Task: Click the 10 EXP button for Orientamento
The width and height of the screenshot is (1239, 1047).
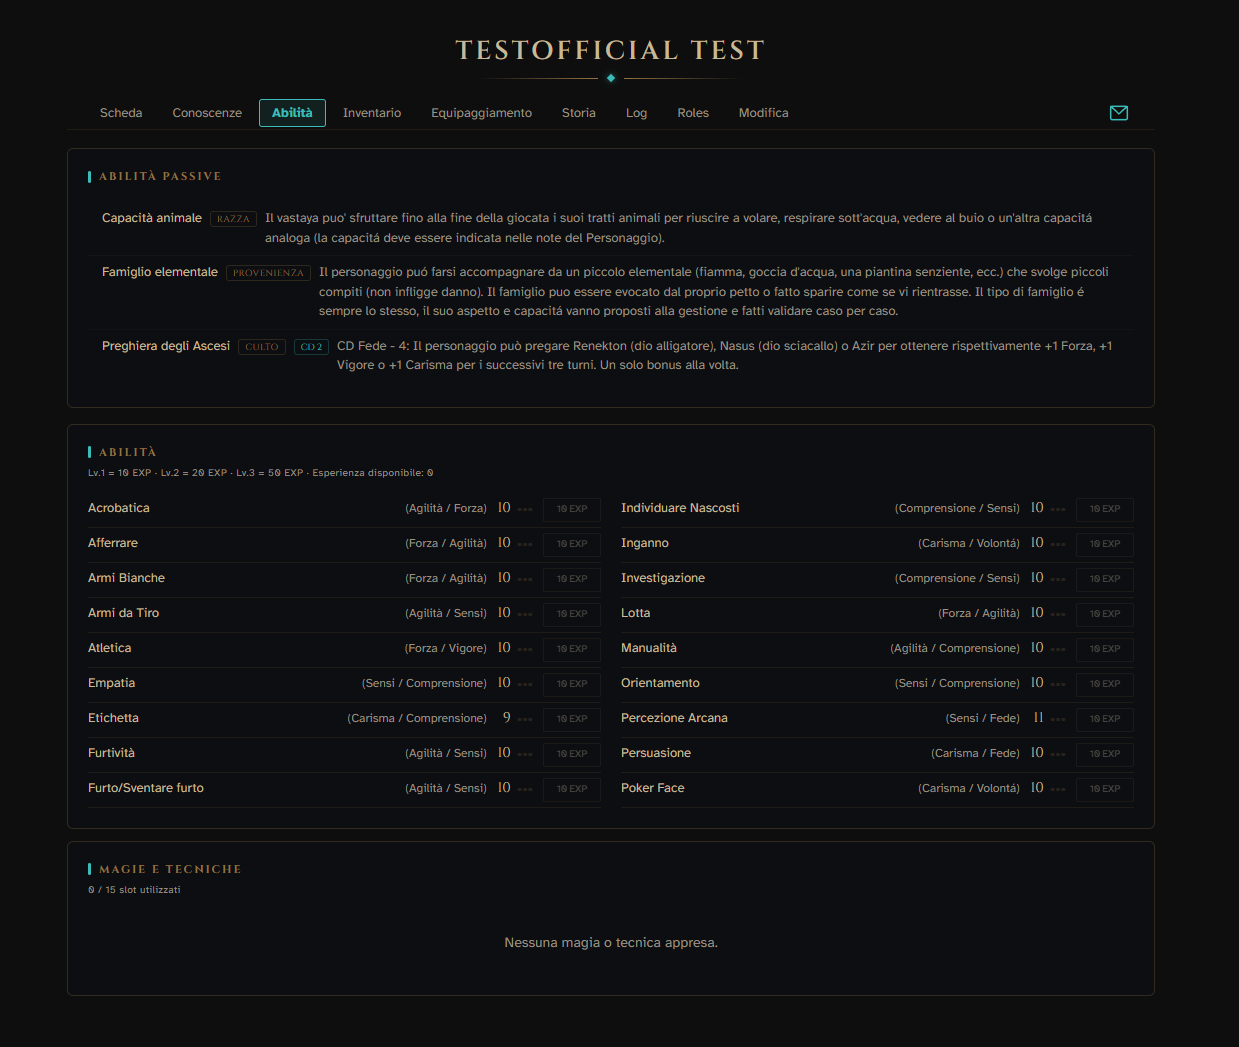Action: tap(1105, 684)
